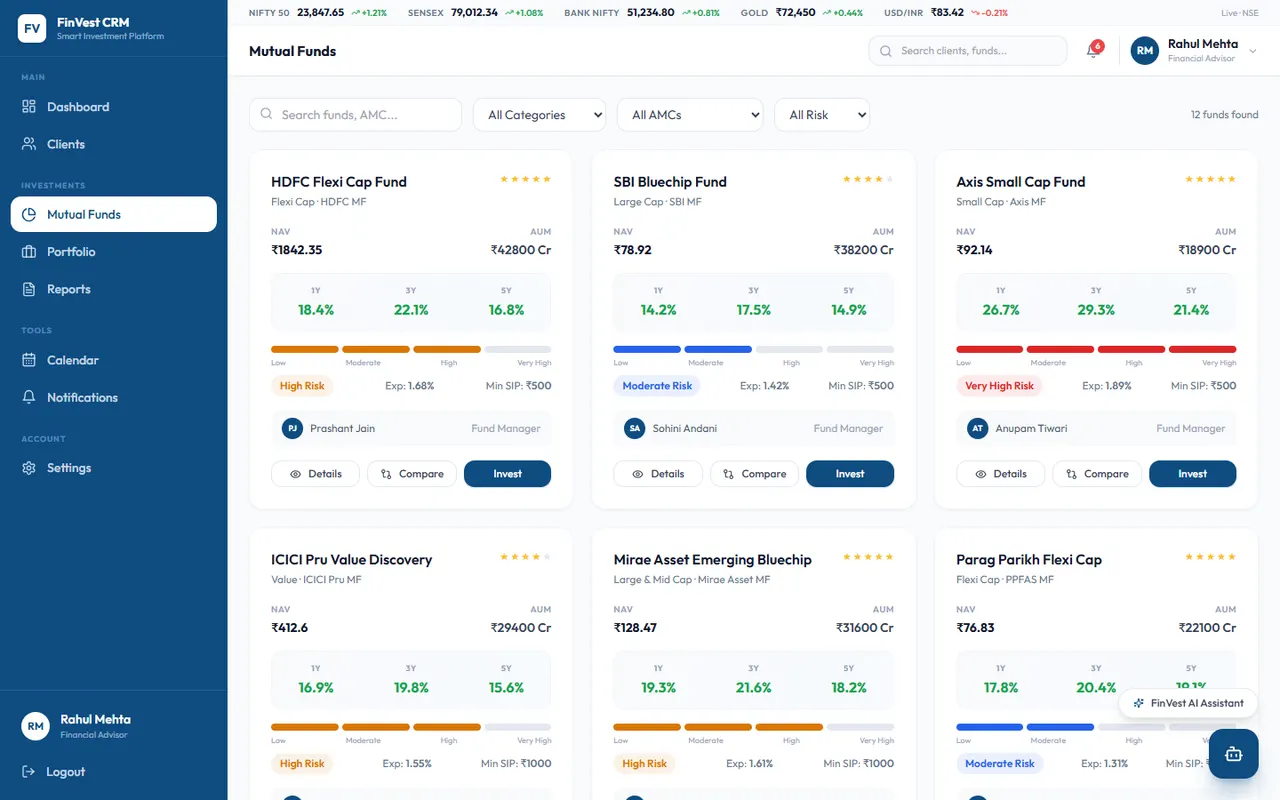Image resolution: width=1280 pixels, height=800 pixels.
Task: Click High Risk badge on HDFC card
Action: pos(302,386)
